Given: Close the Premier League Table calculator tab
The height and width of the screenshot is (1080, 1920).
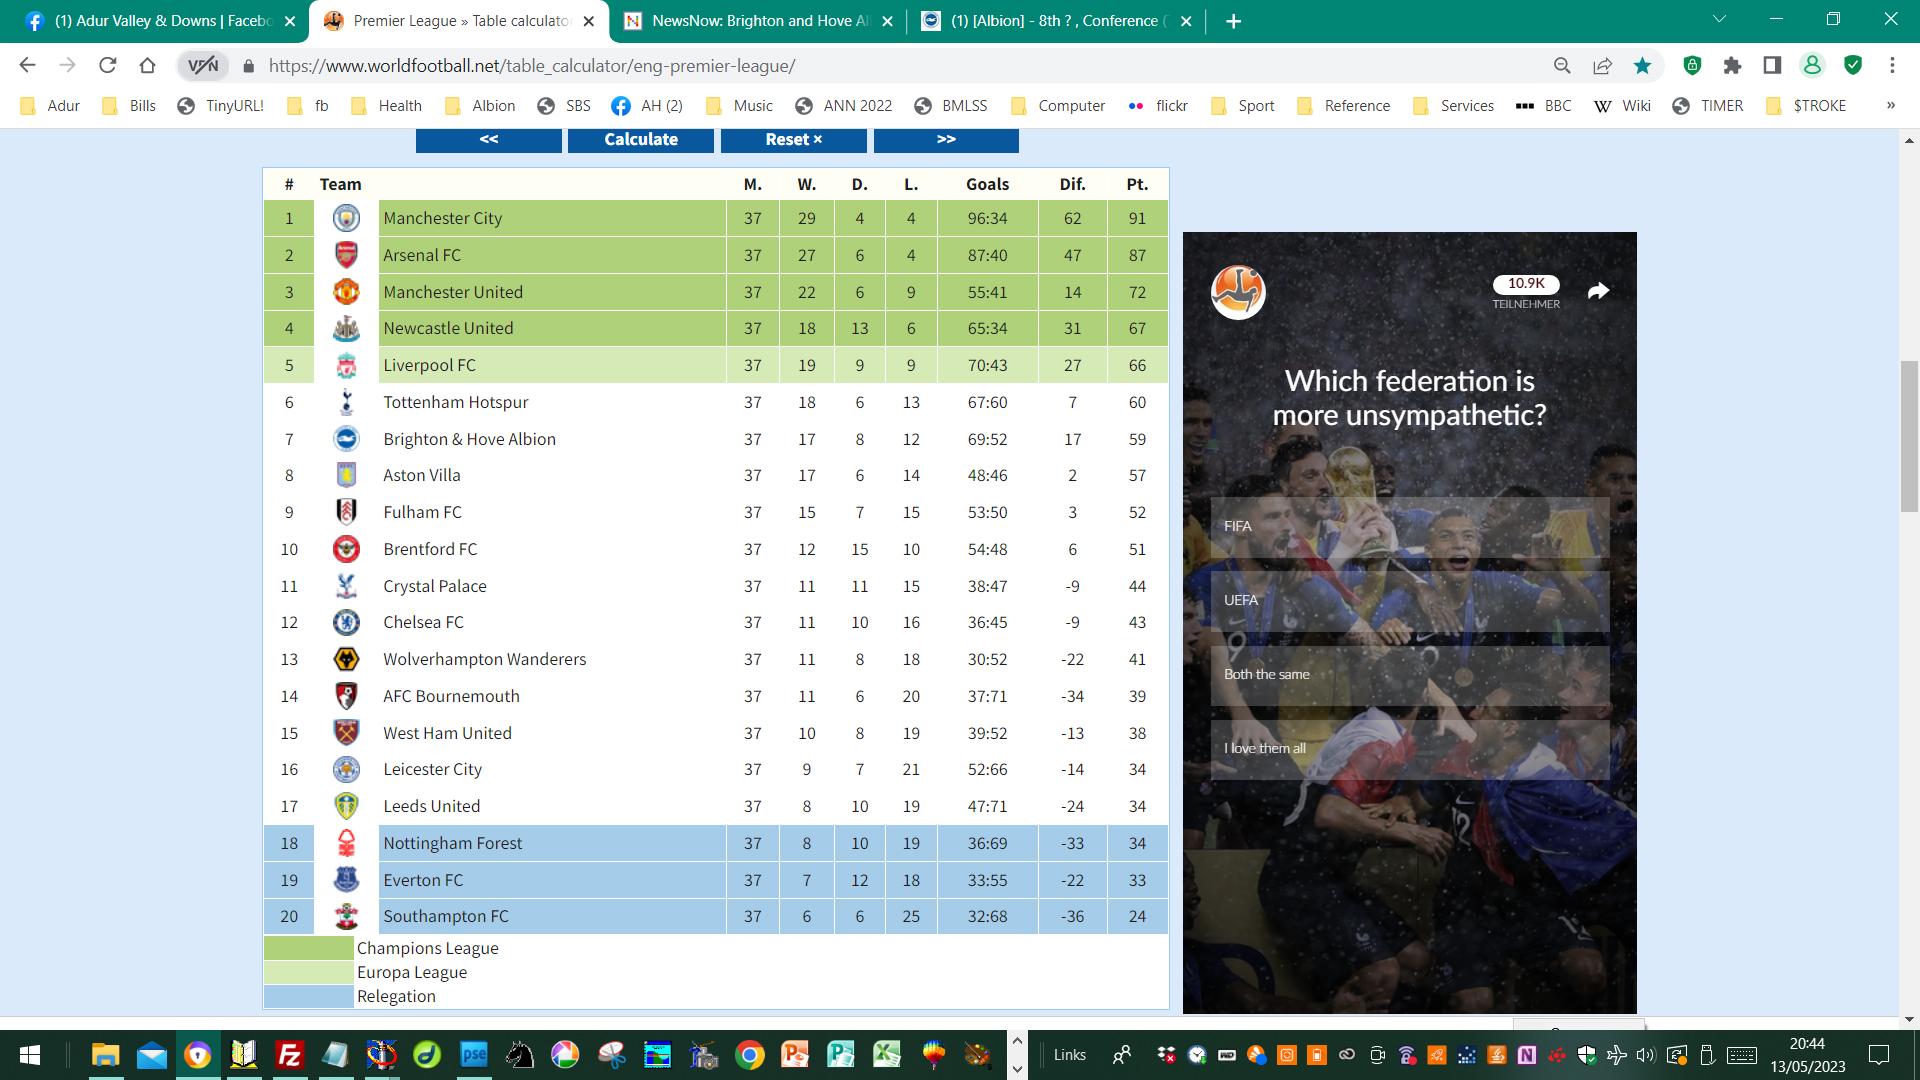Looking at the screenshot, I should click(589, 21).
